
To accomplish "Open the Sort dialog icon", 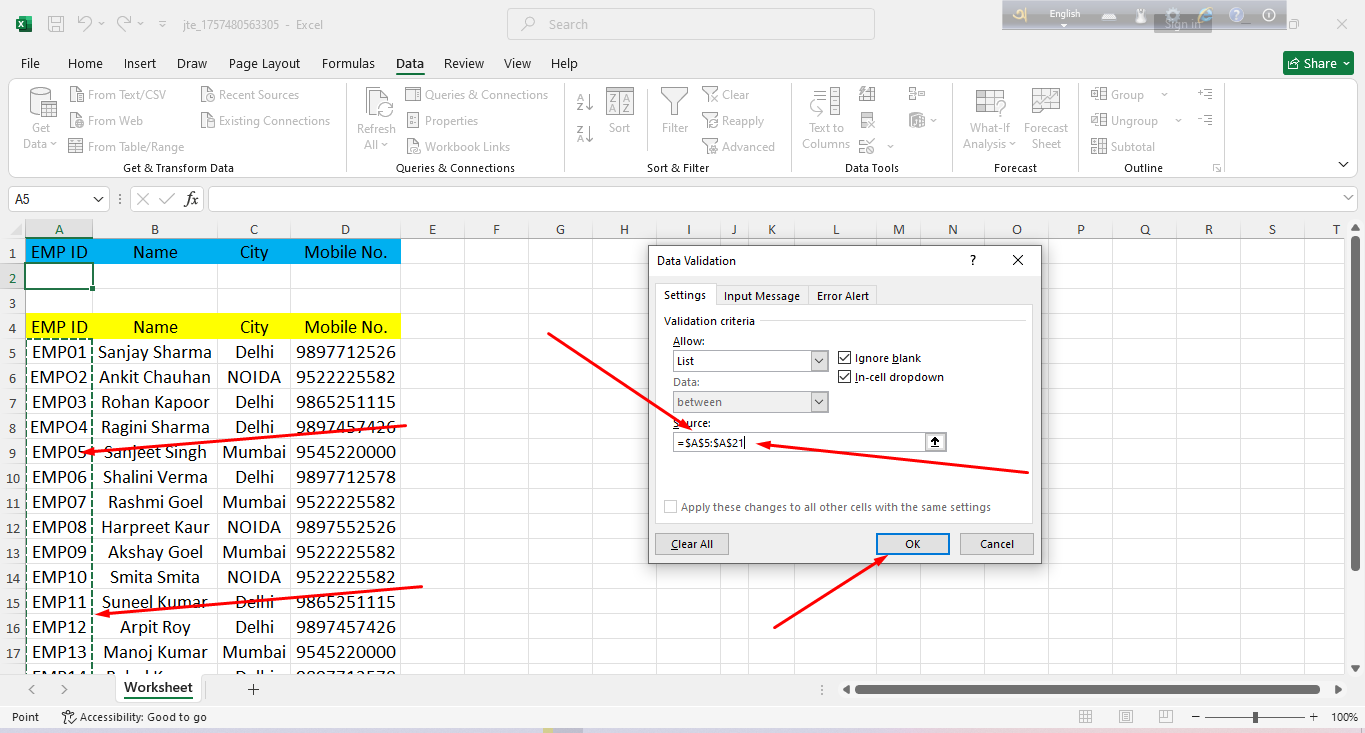I will [619, 111].
